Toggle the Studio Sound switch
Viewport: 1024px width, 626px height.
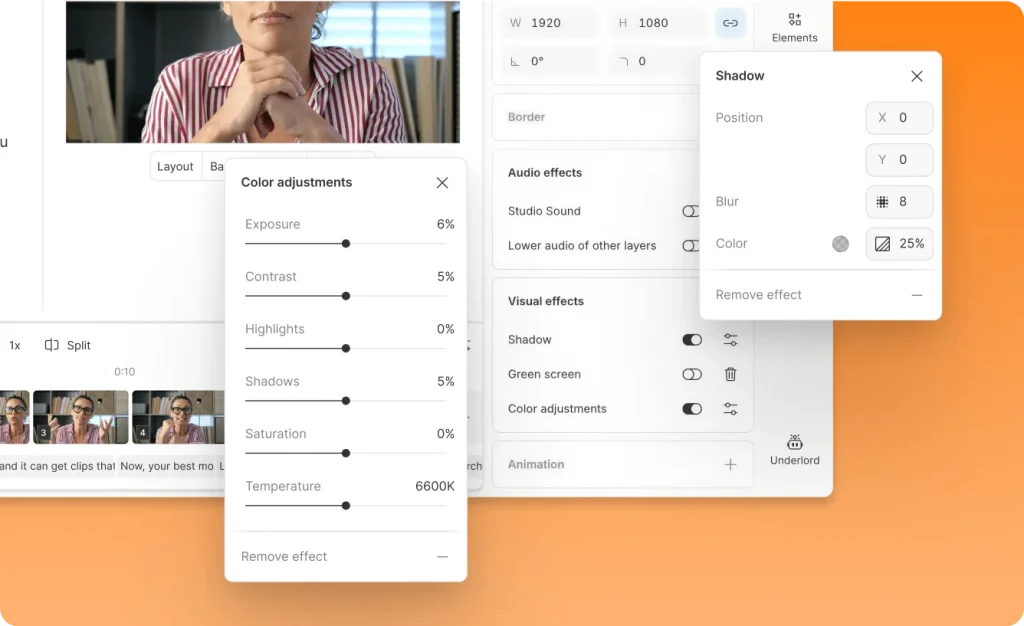coord(690,211)
